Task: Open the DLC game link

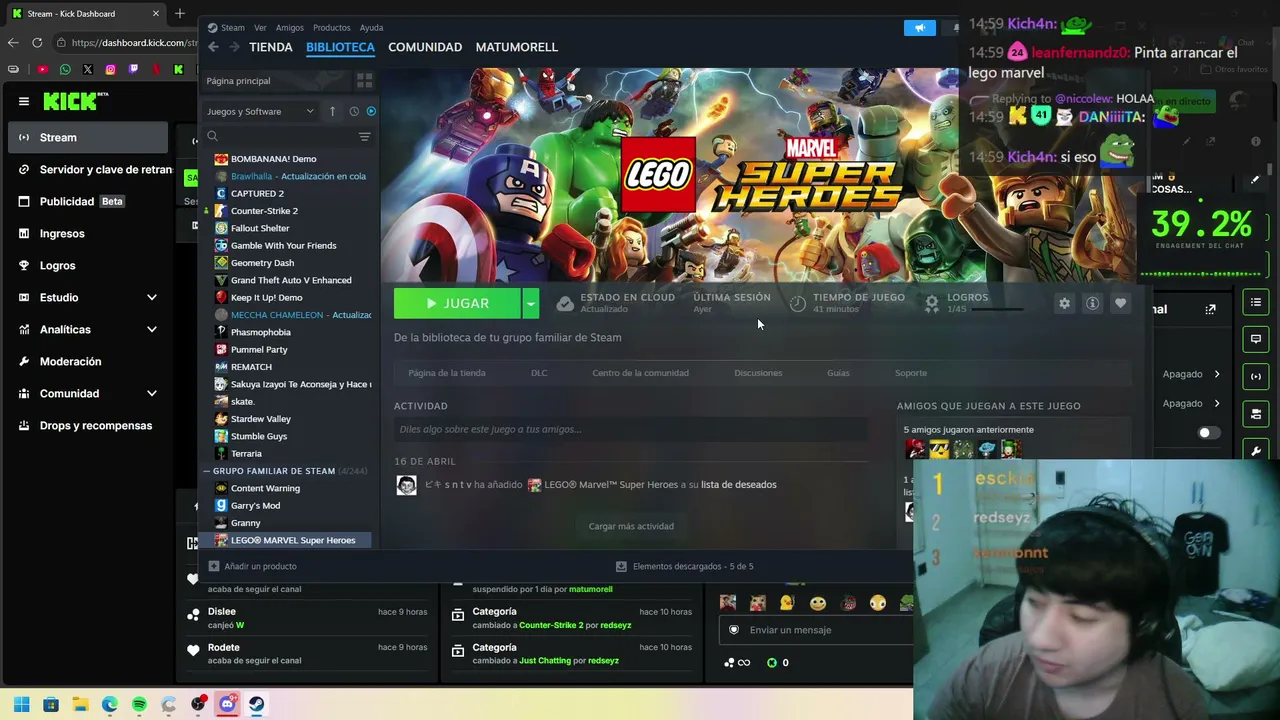Action: tap(539, 373)
